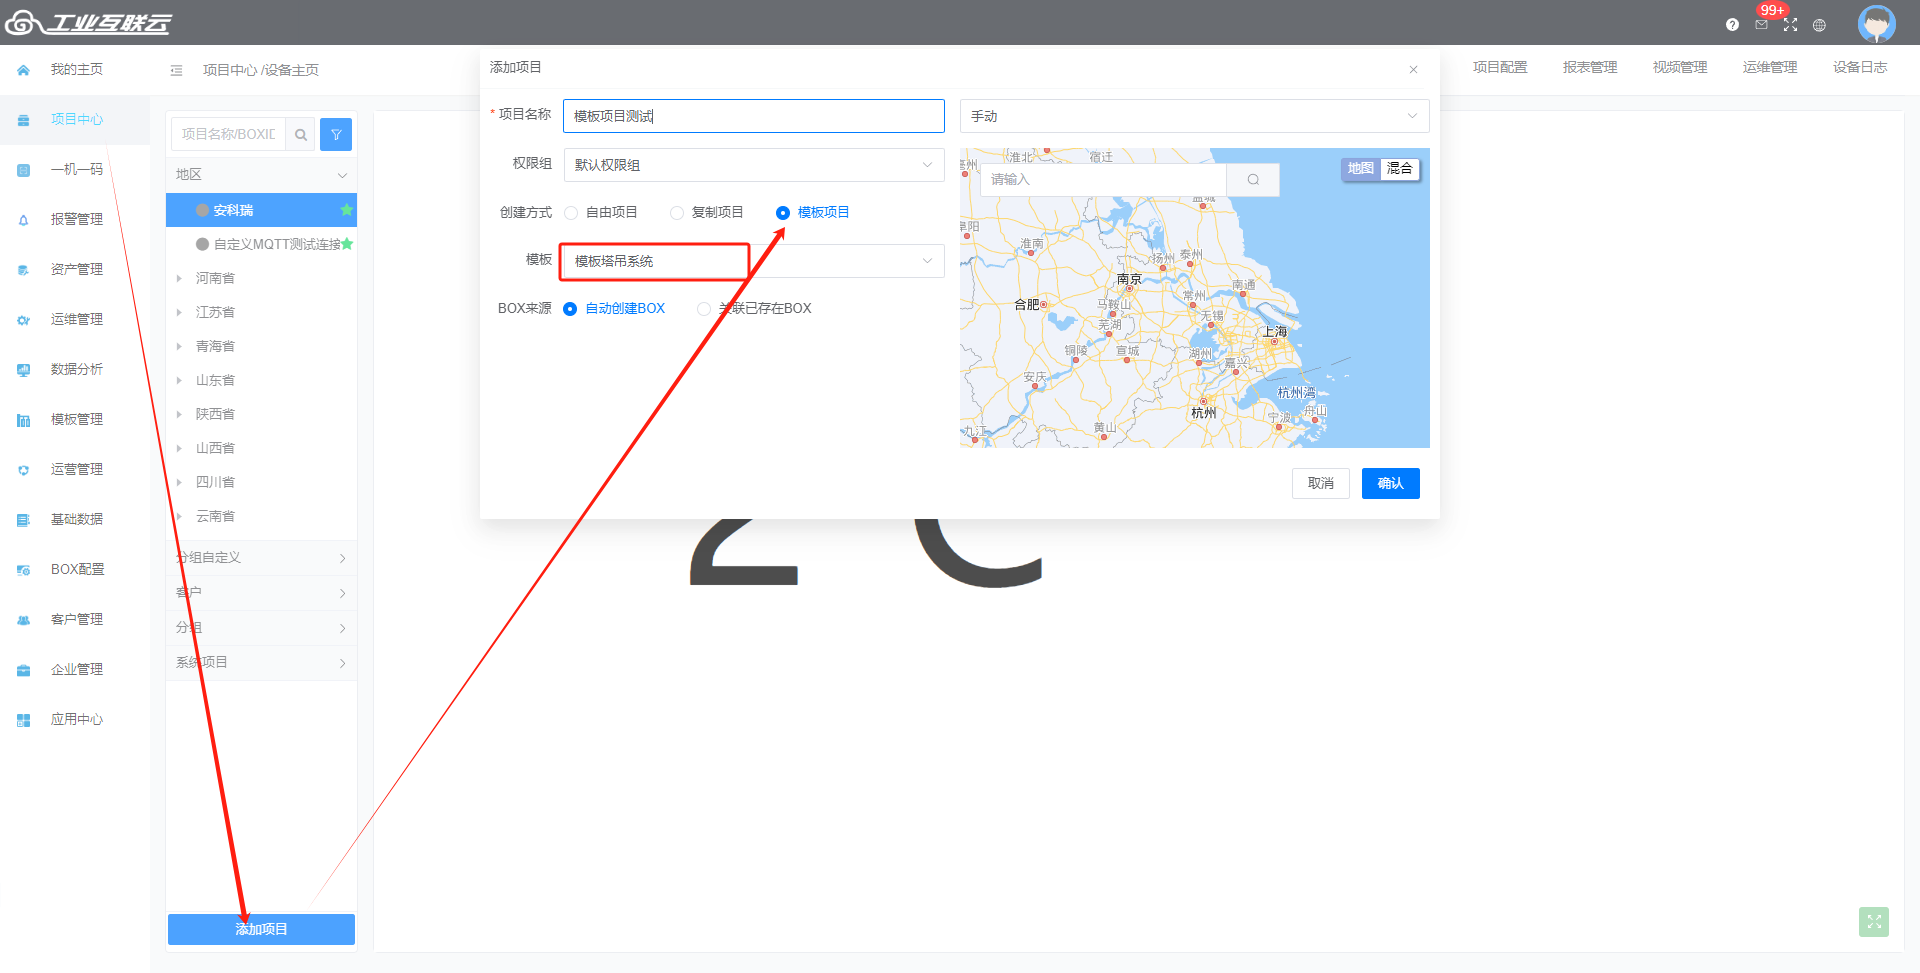
Task: Focus the 项目名称/BOXID search field
Action: pyautogui.click(x=229, y=135)
